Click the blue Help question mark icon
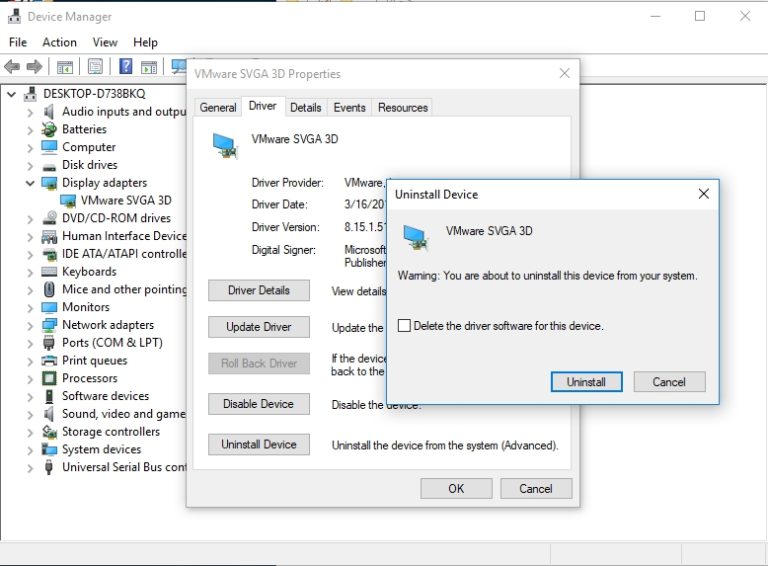 tap(126, 66)
